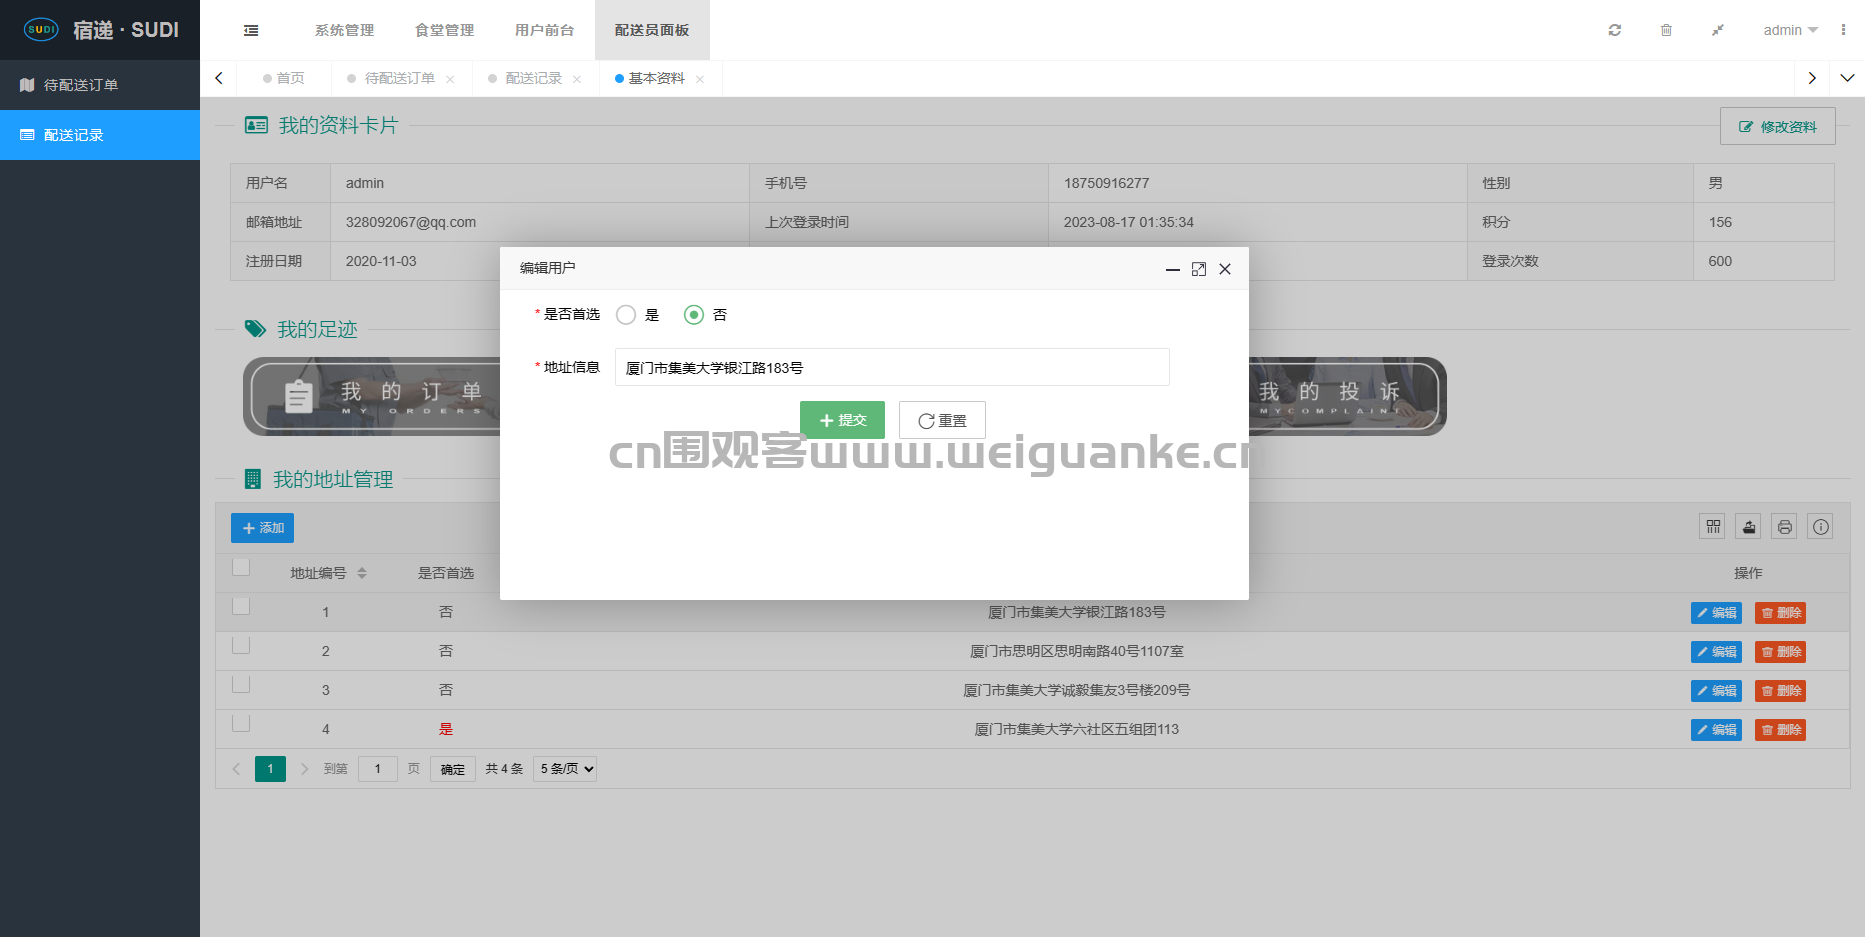Screen dimensions: 1865x937
Task: Edit address 厦门市集美大学诚毅集友3号楼209号
Action: pyautogui.click(x=1716, y=690)
